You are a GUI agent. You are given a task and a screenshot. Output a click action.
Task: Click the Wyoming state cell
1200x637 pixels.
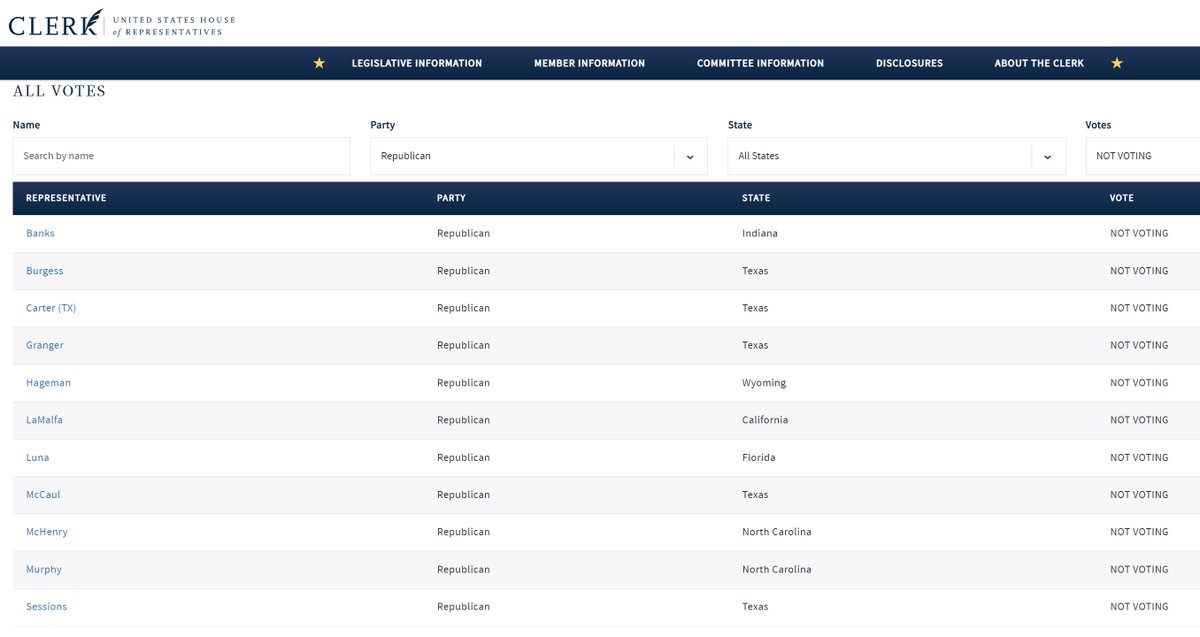764,383
